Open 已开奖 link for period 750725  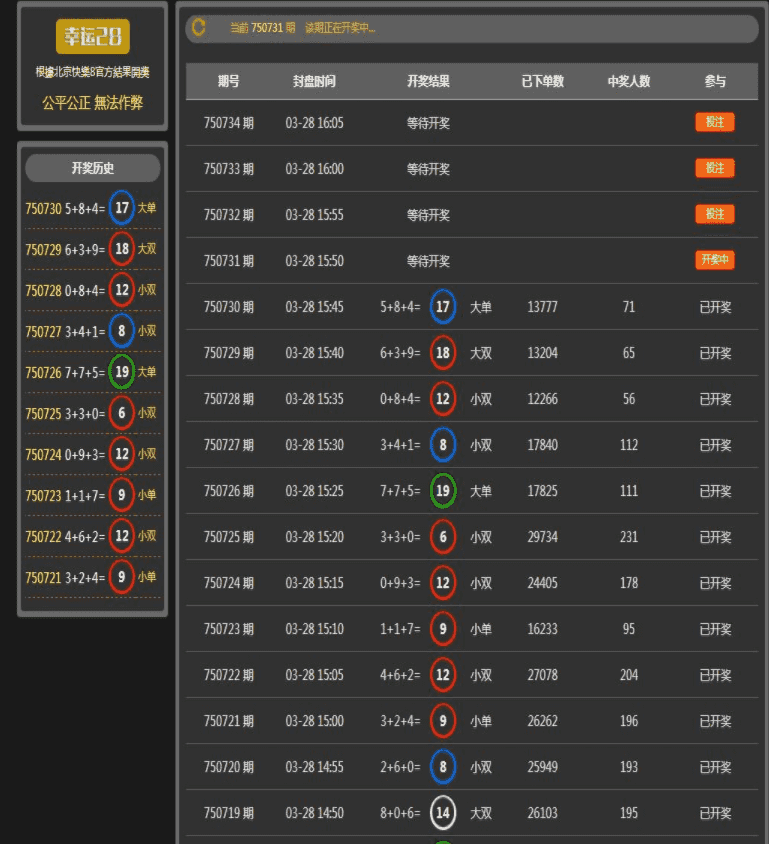715,537
